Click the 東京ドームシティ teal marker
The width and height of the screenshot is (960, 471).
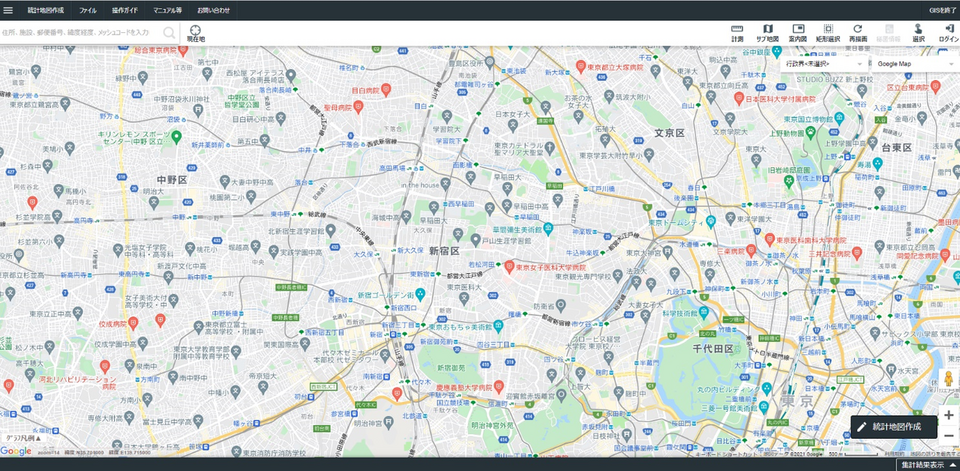(x=711, y=220)
